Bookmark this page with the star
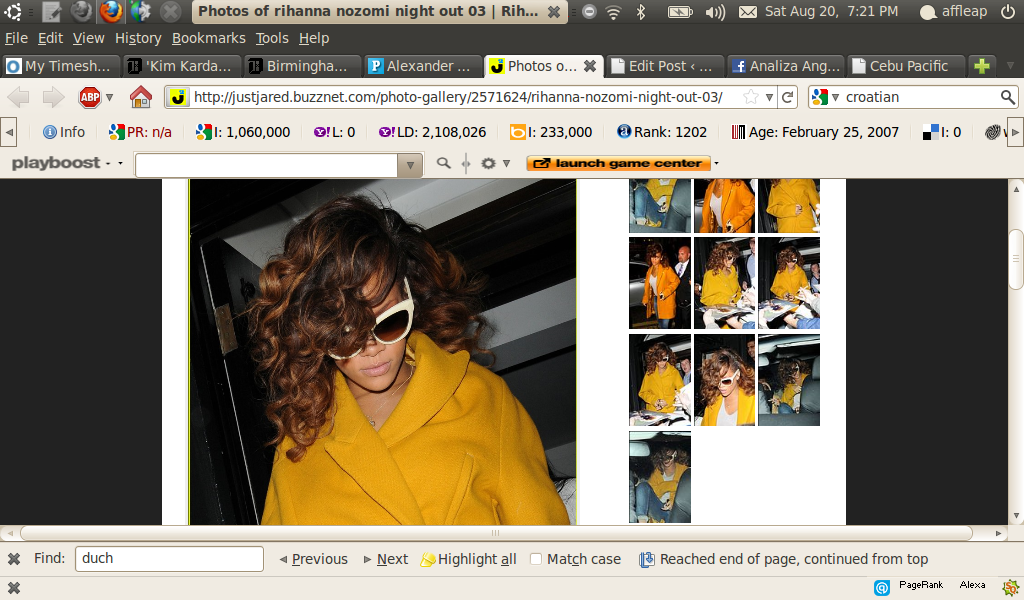This screenshot has width=1024, height=600. coord(751,97)
